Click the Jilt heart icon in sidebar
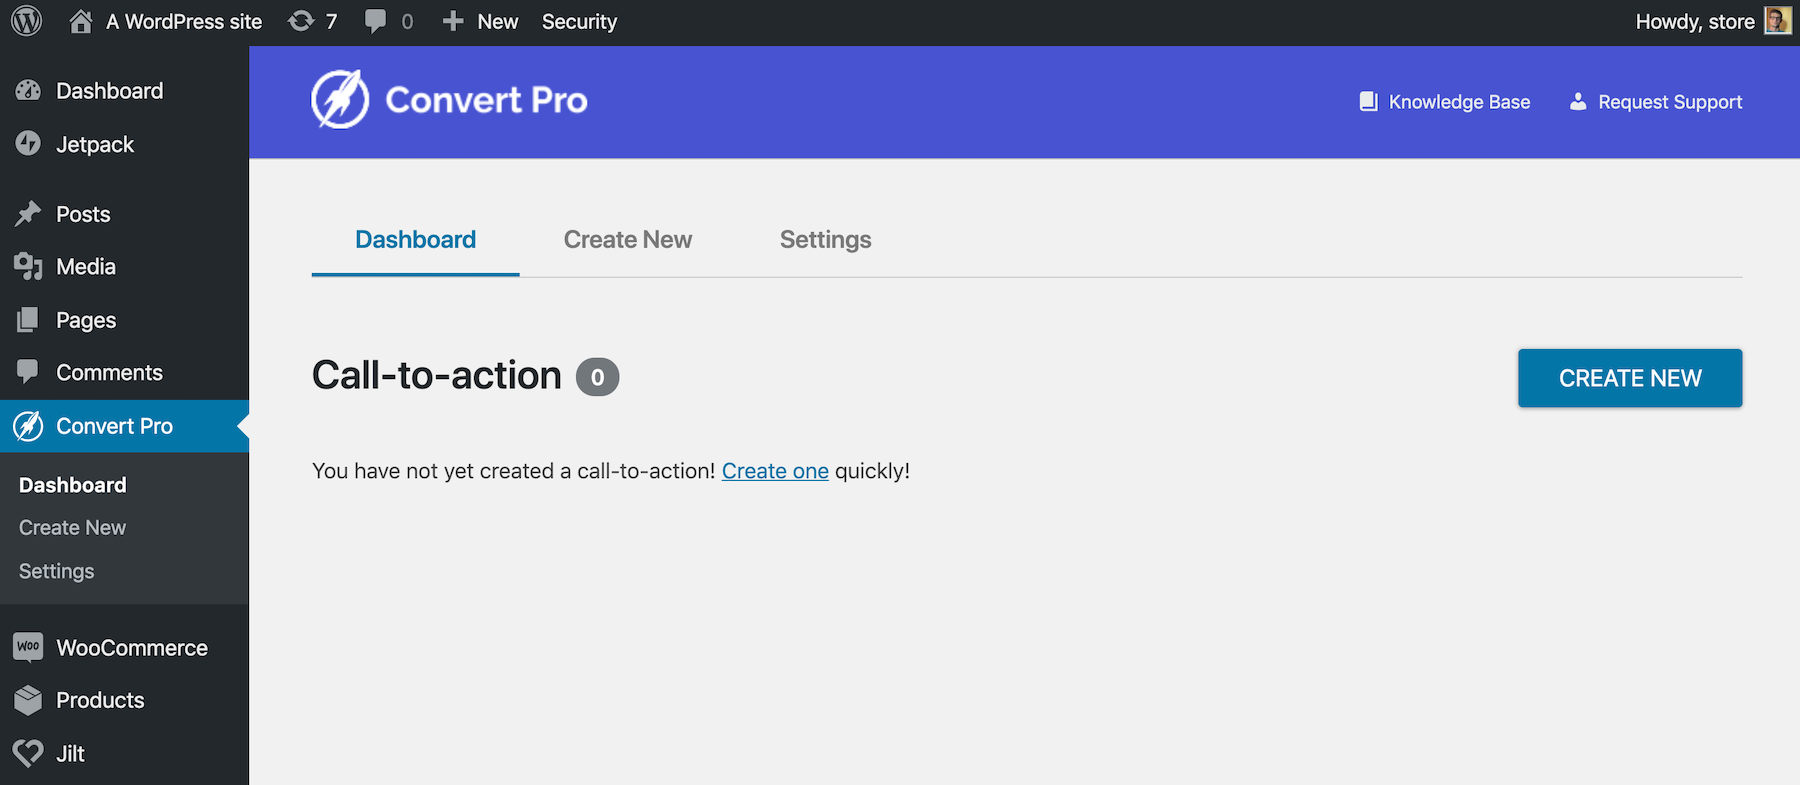The width and height of the screenshot is (1800, 785). click(28, 753)
